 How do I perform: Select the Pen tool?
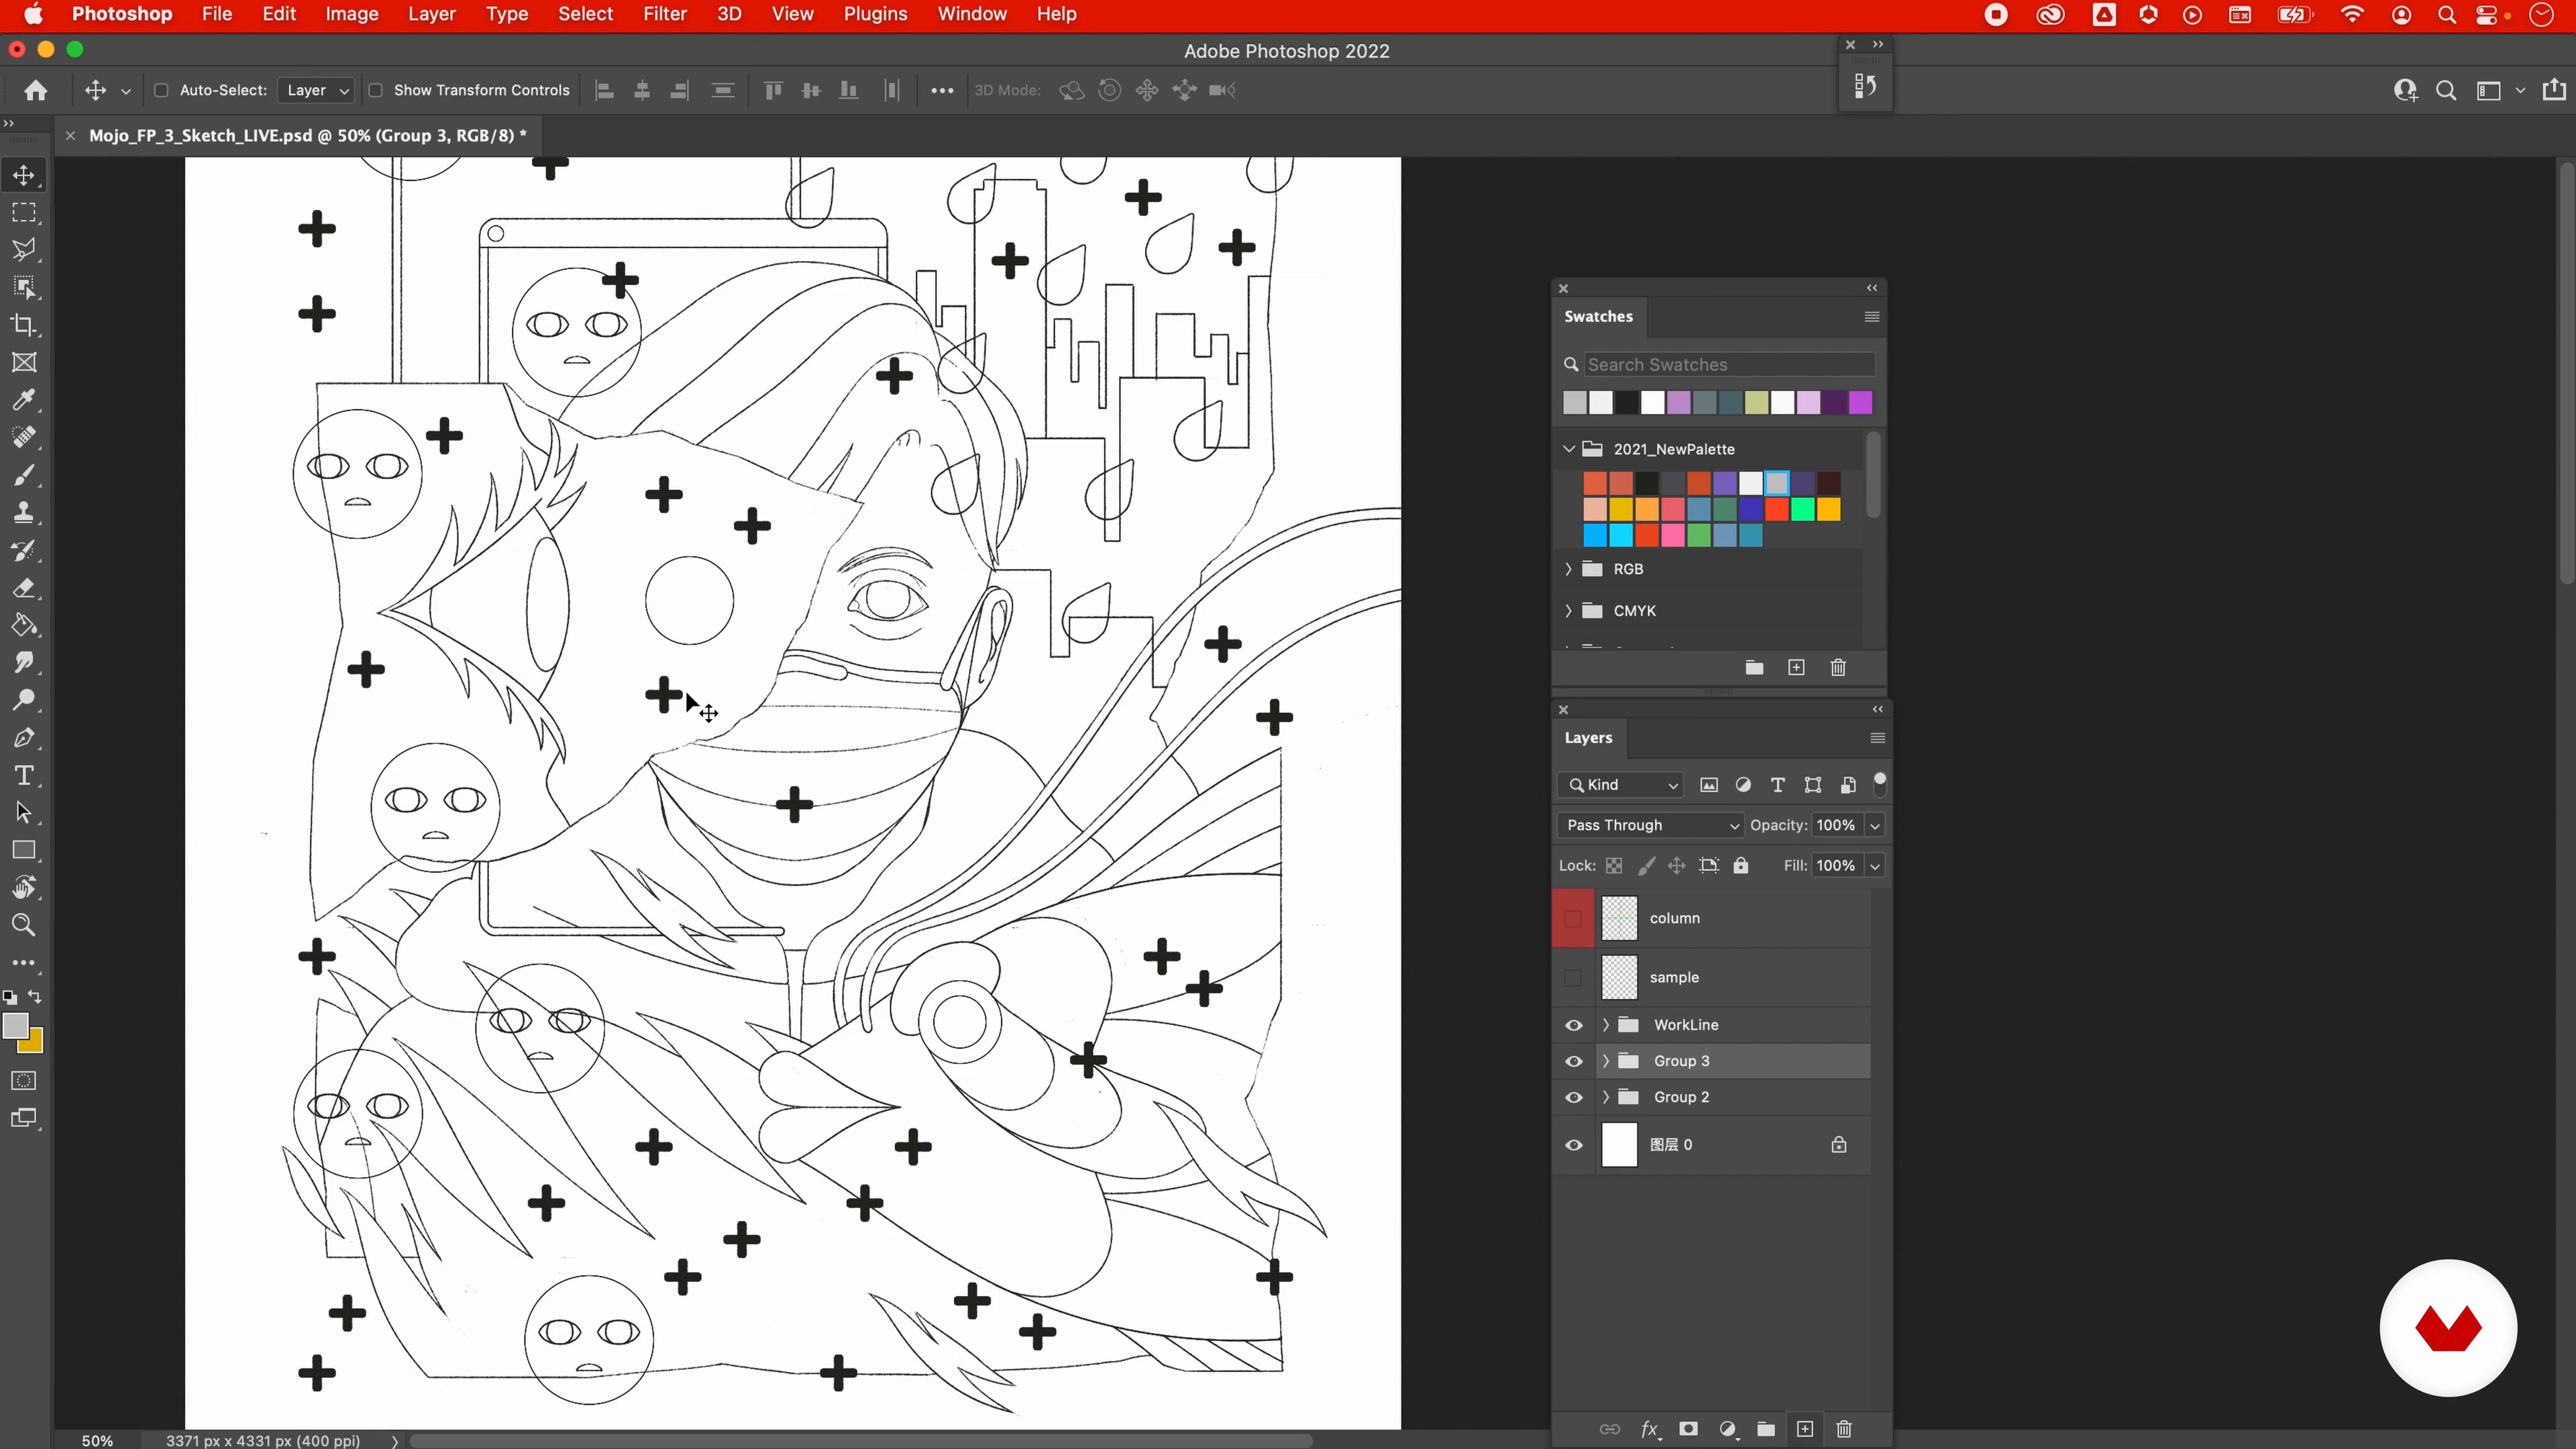(24, 738)
